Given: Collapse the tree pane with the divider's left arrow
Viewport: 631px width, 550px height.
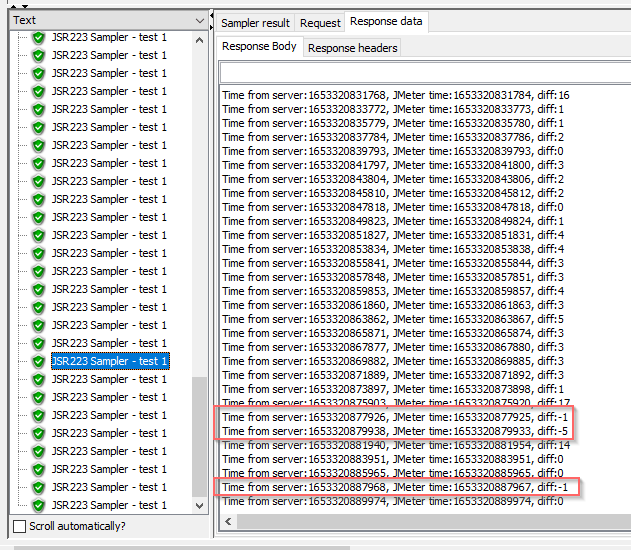Looking at the screenshot, I should coord(212,16).
